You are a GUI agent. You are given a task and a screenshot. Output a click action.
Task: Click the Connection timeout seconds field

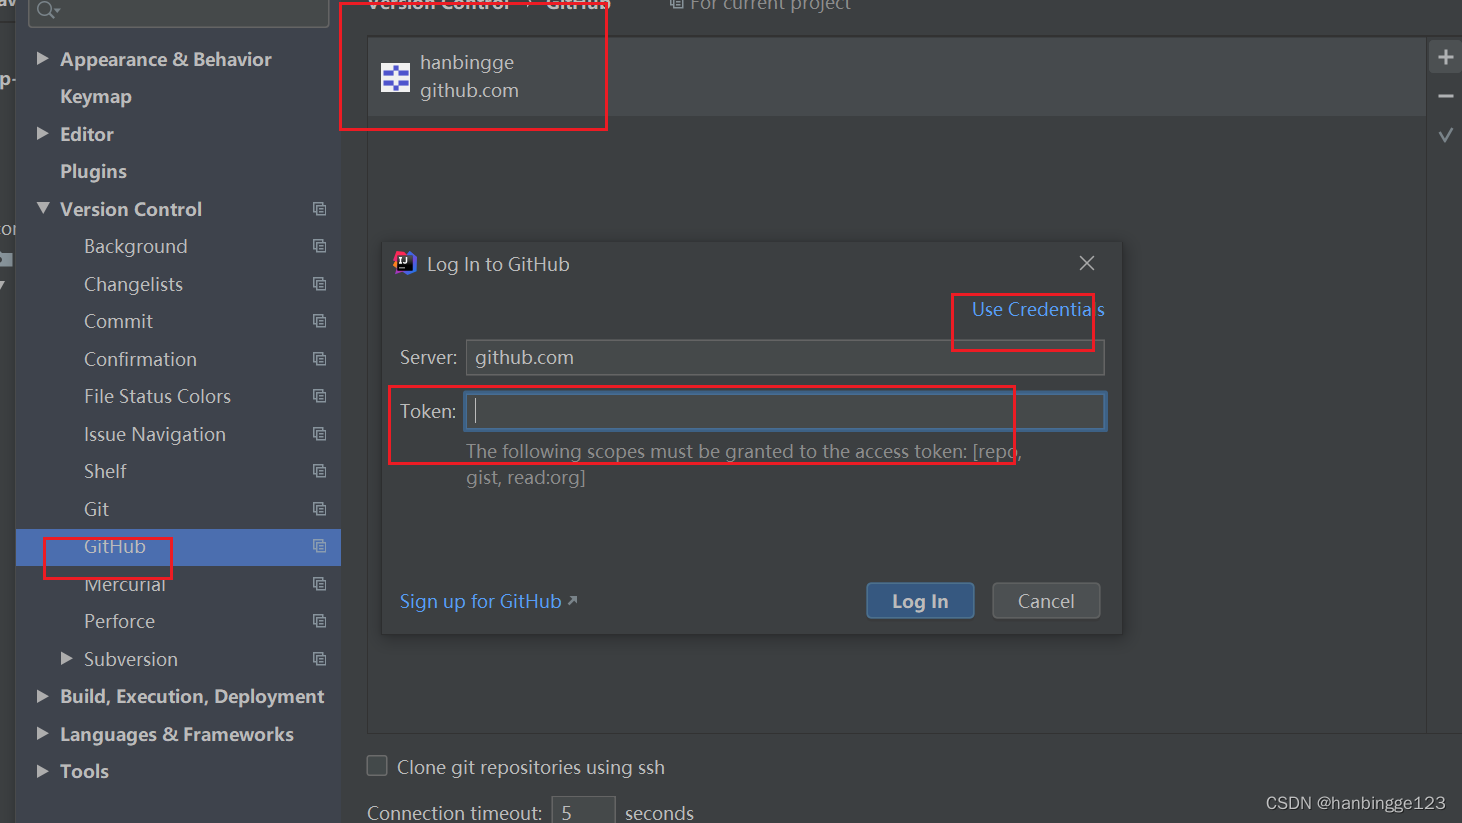(x=583, y=811)
